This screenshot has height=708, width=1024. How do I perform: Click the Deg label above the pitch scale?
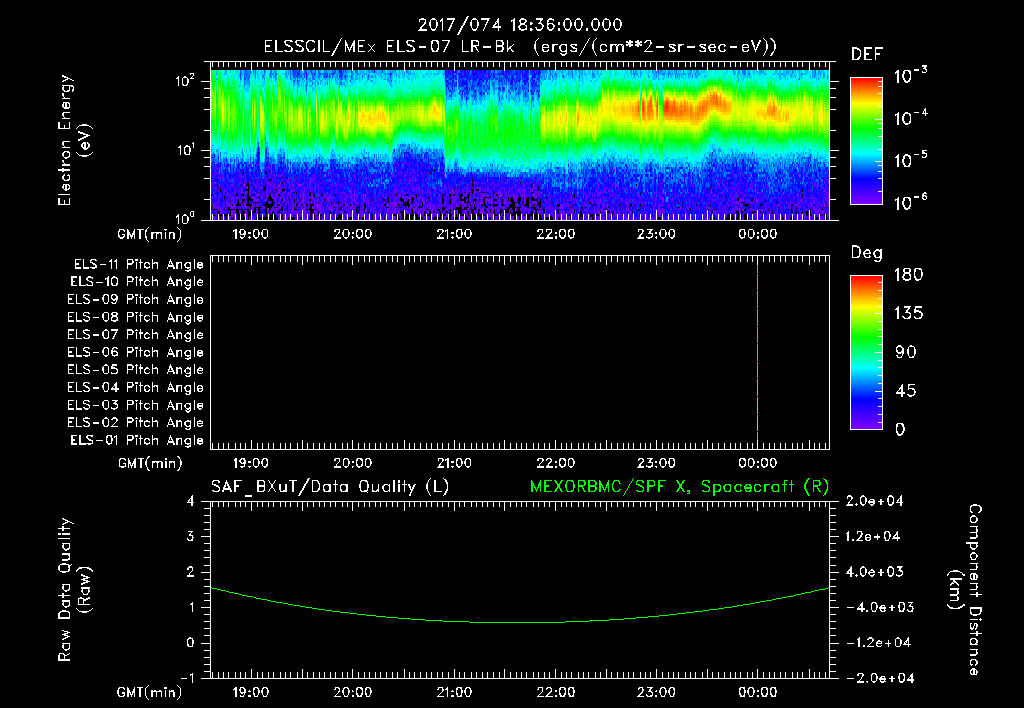point(867,253)
